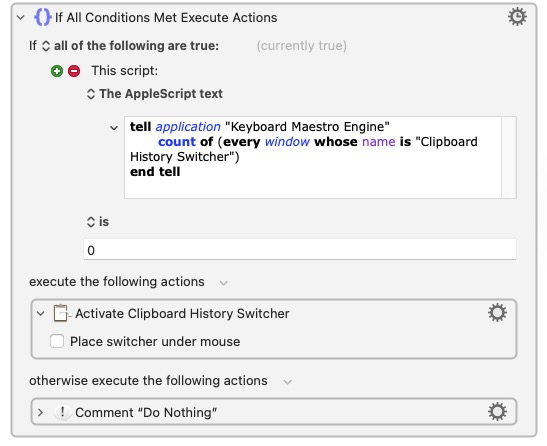Open gear menu for Comment Do Nothing
Image resolution: width=547 pixels, height=446 pixels.
click(497, 411)
